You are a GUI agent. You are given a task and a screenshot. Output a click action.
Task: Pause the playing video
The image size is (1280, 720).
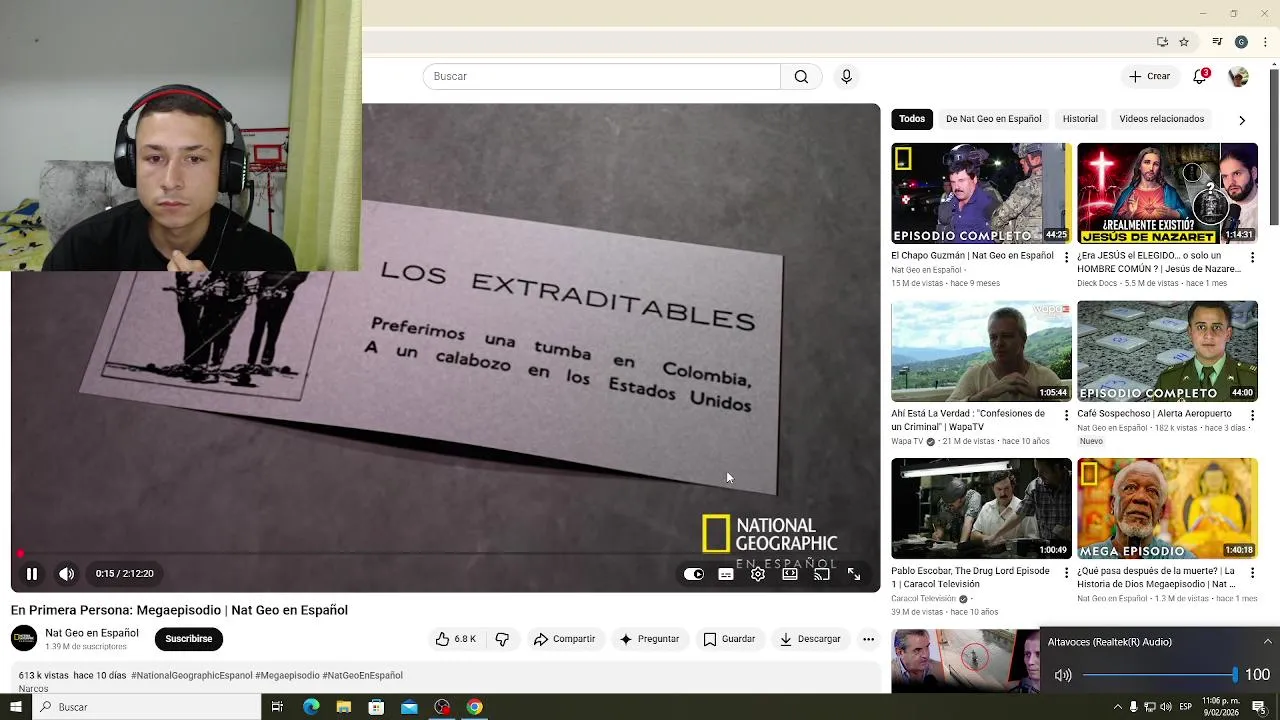pyautogui.click(x=32, y=574)
